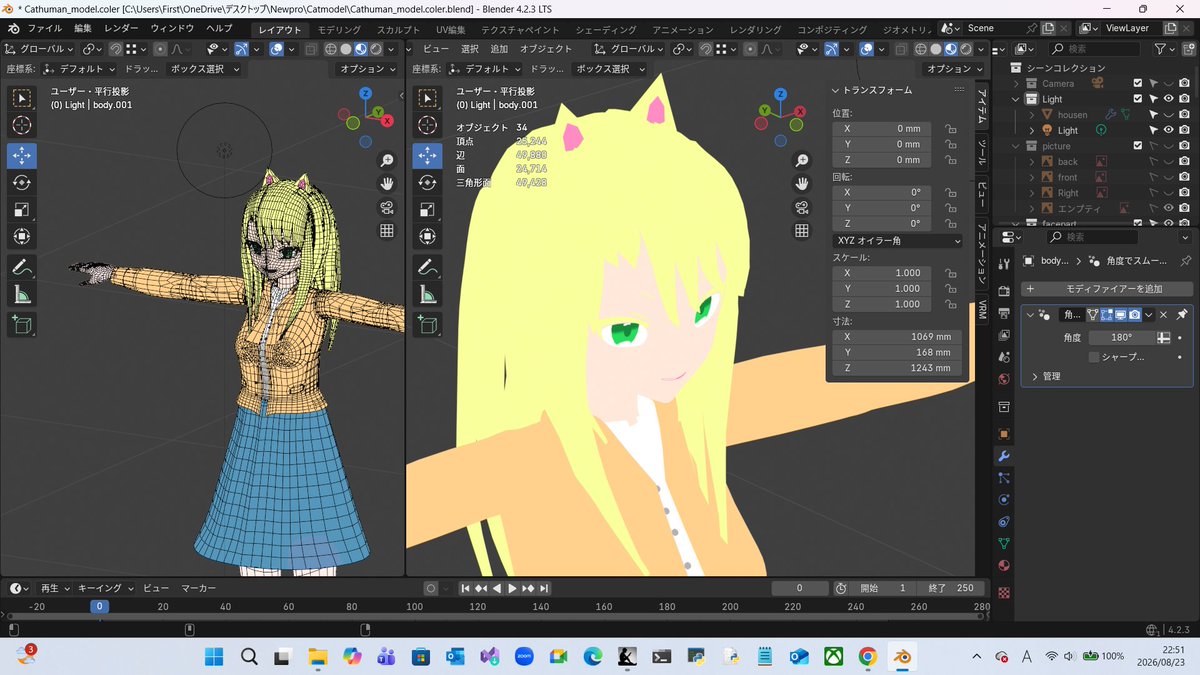Open the Modifier properties wrench tab

click(1004, 456)
